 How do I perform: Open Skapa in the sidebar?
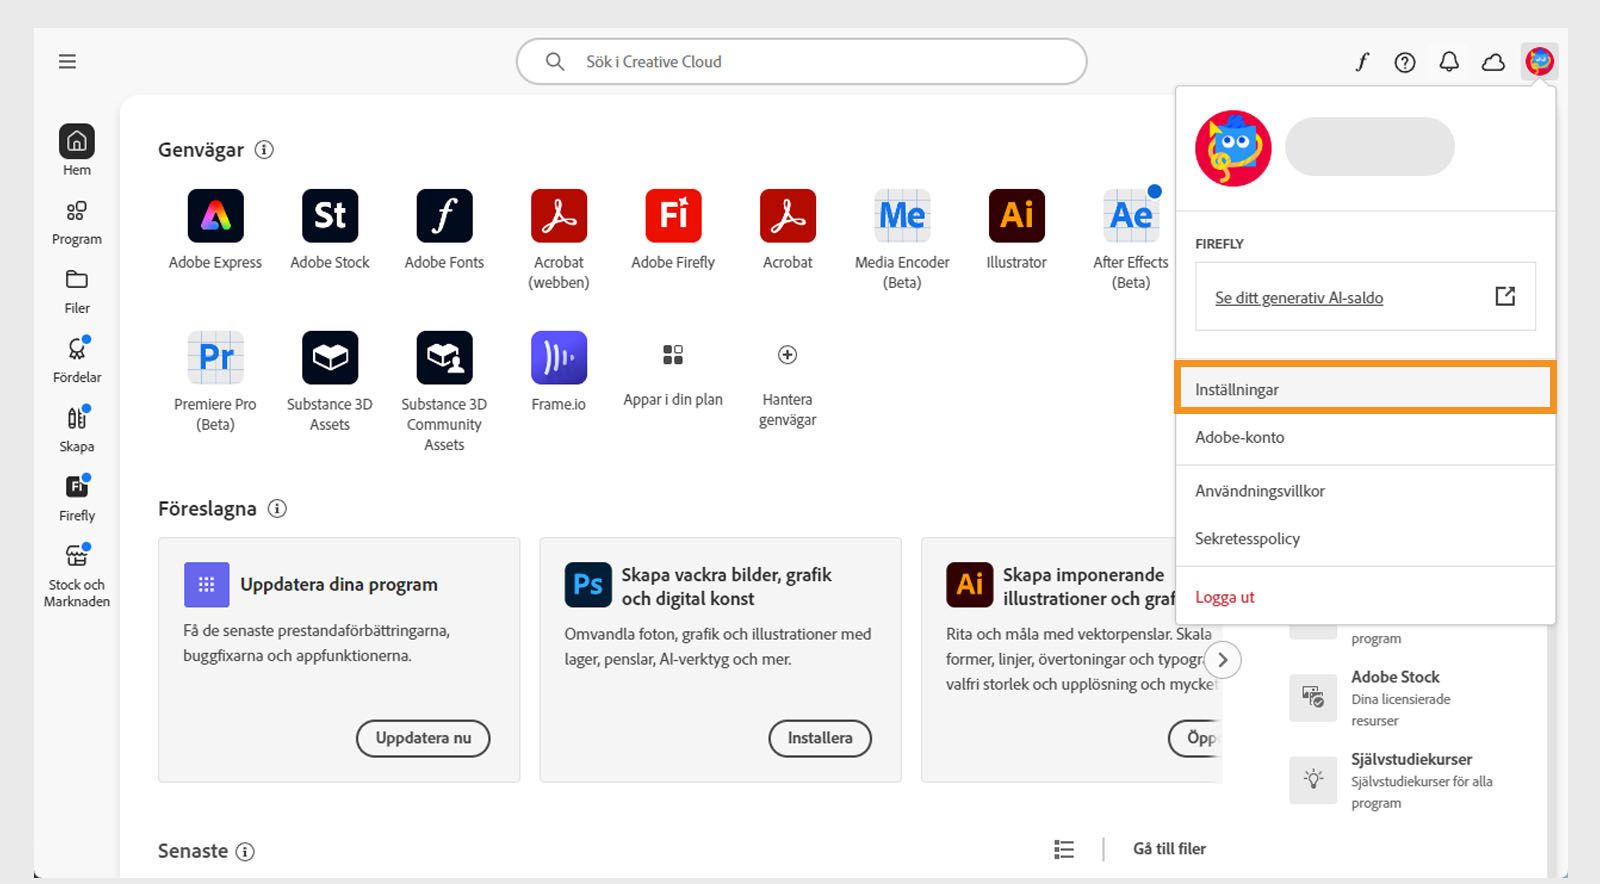click(x=77, y=430)
